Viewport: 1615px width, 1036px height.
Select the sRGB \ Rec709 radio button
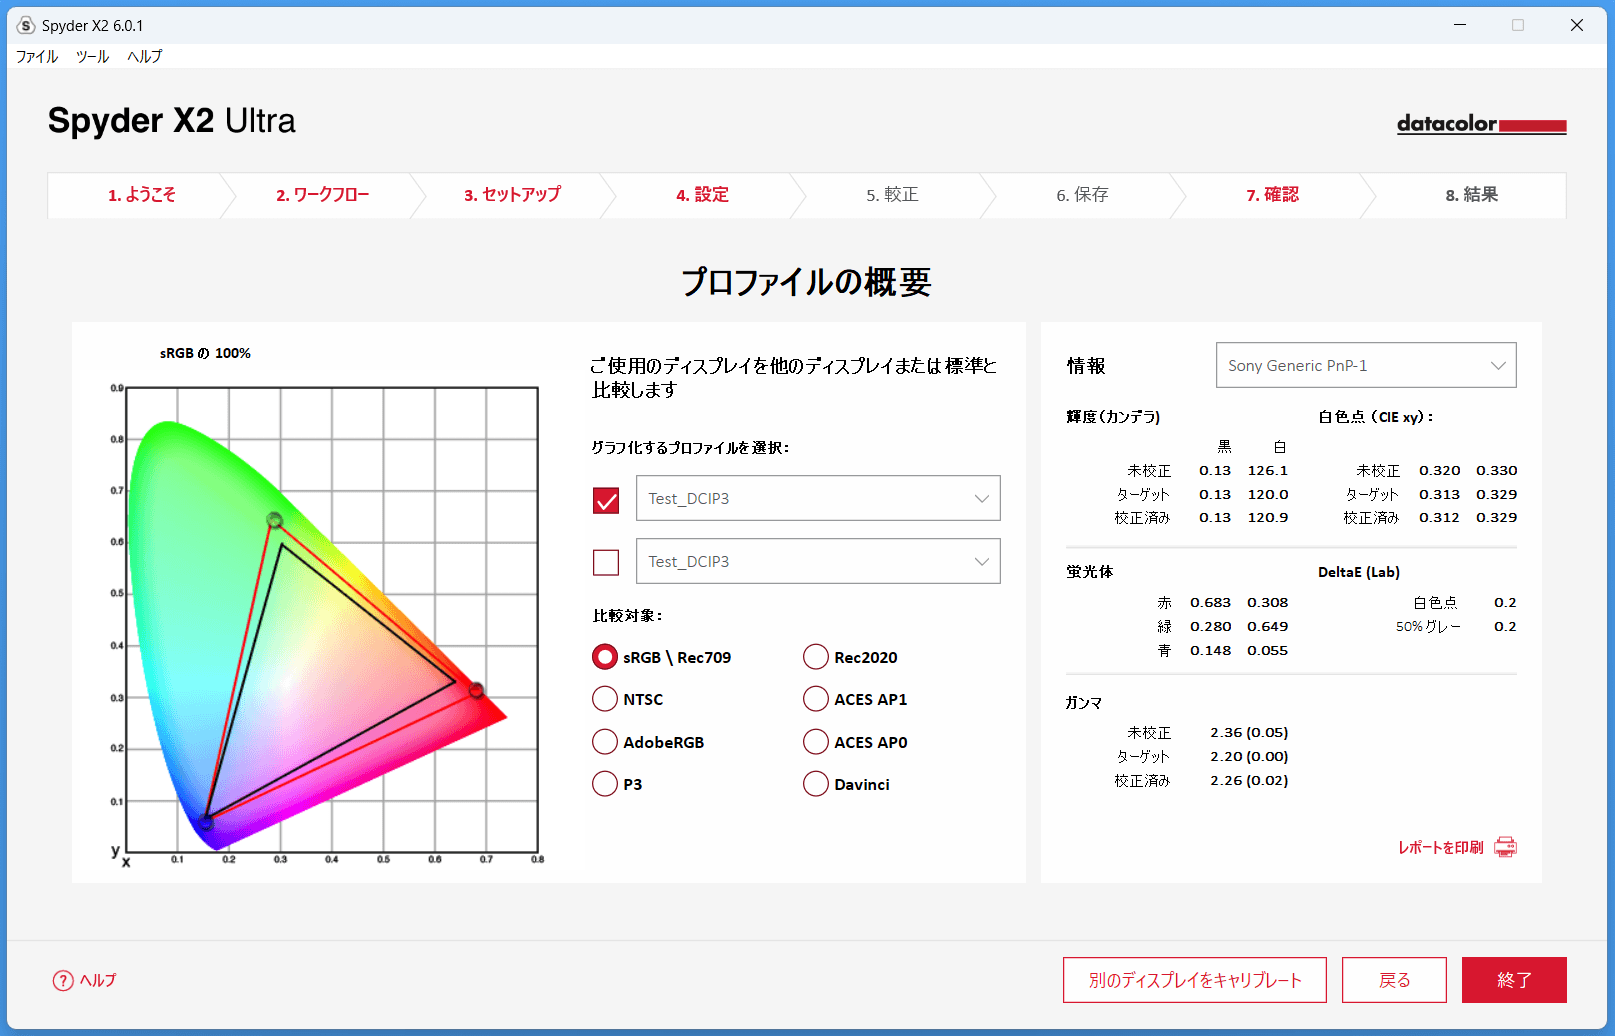[x=605, y=657]
